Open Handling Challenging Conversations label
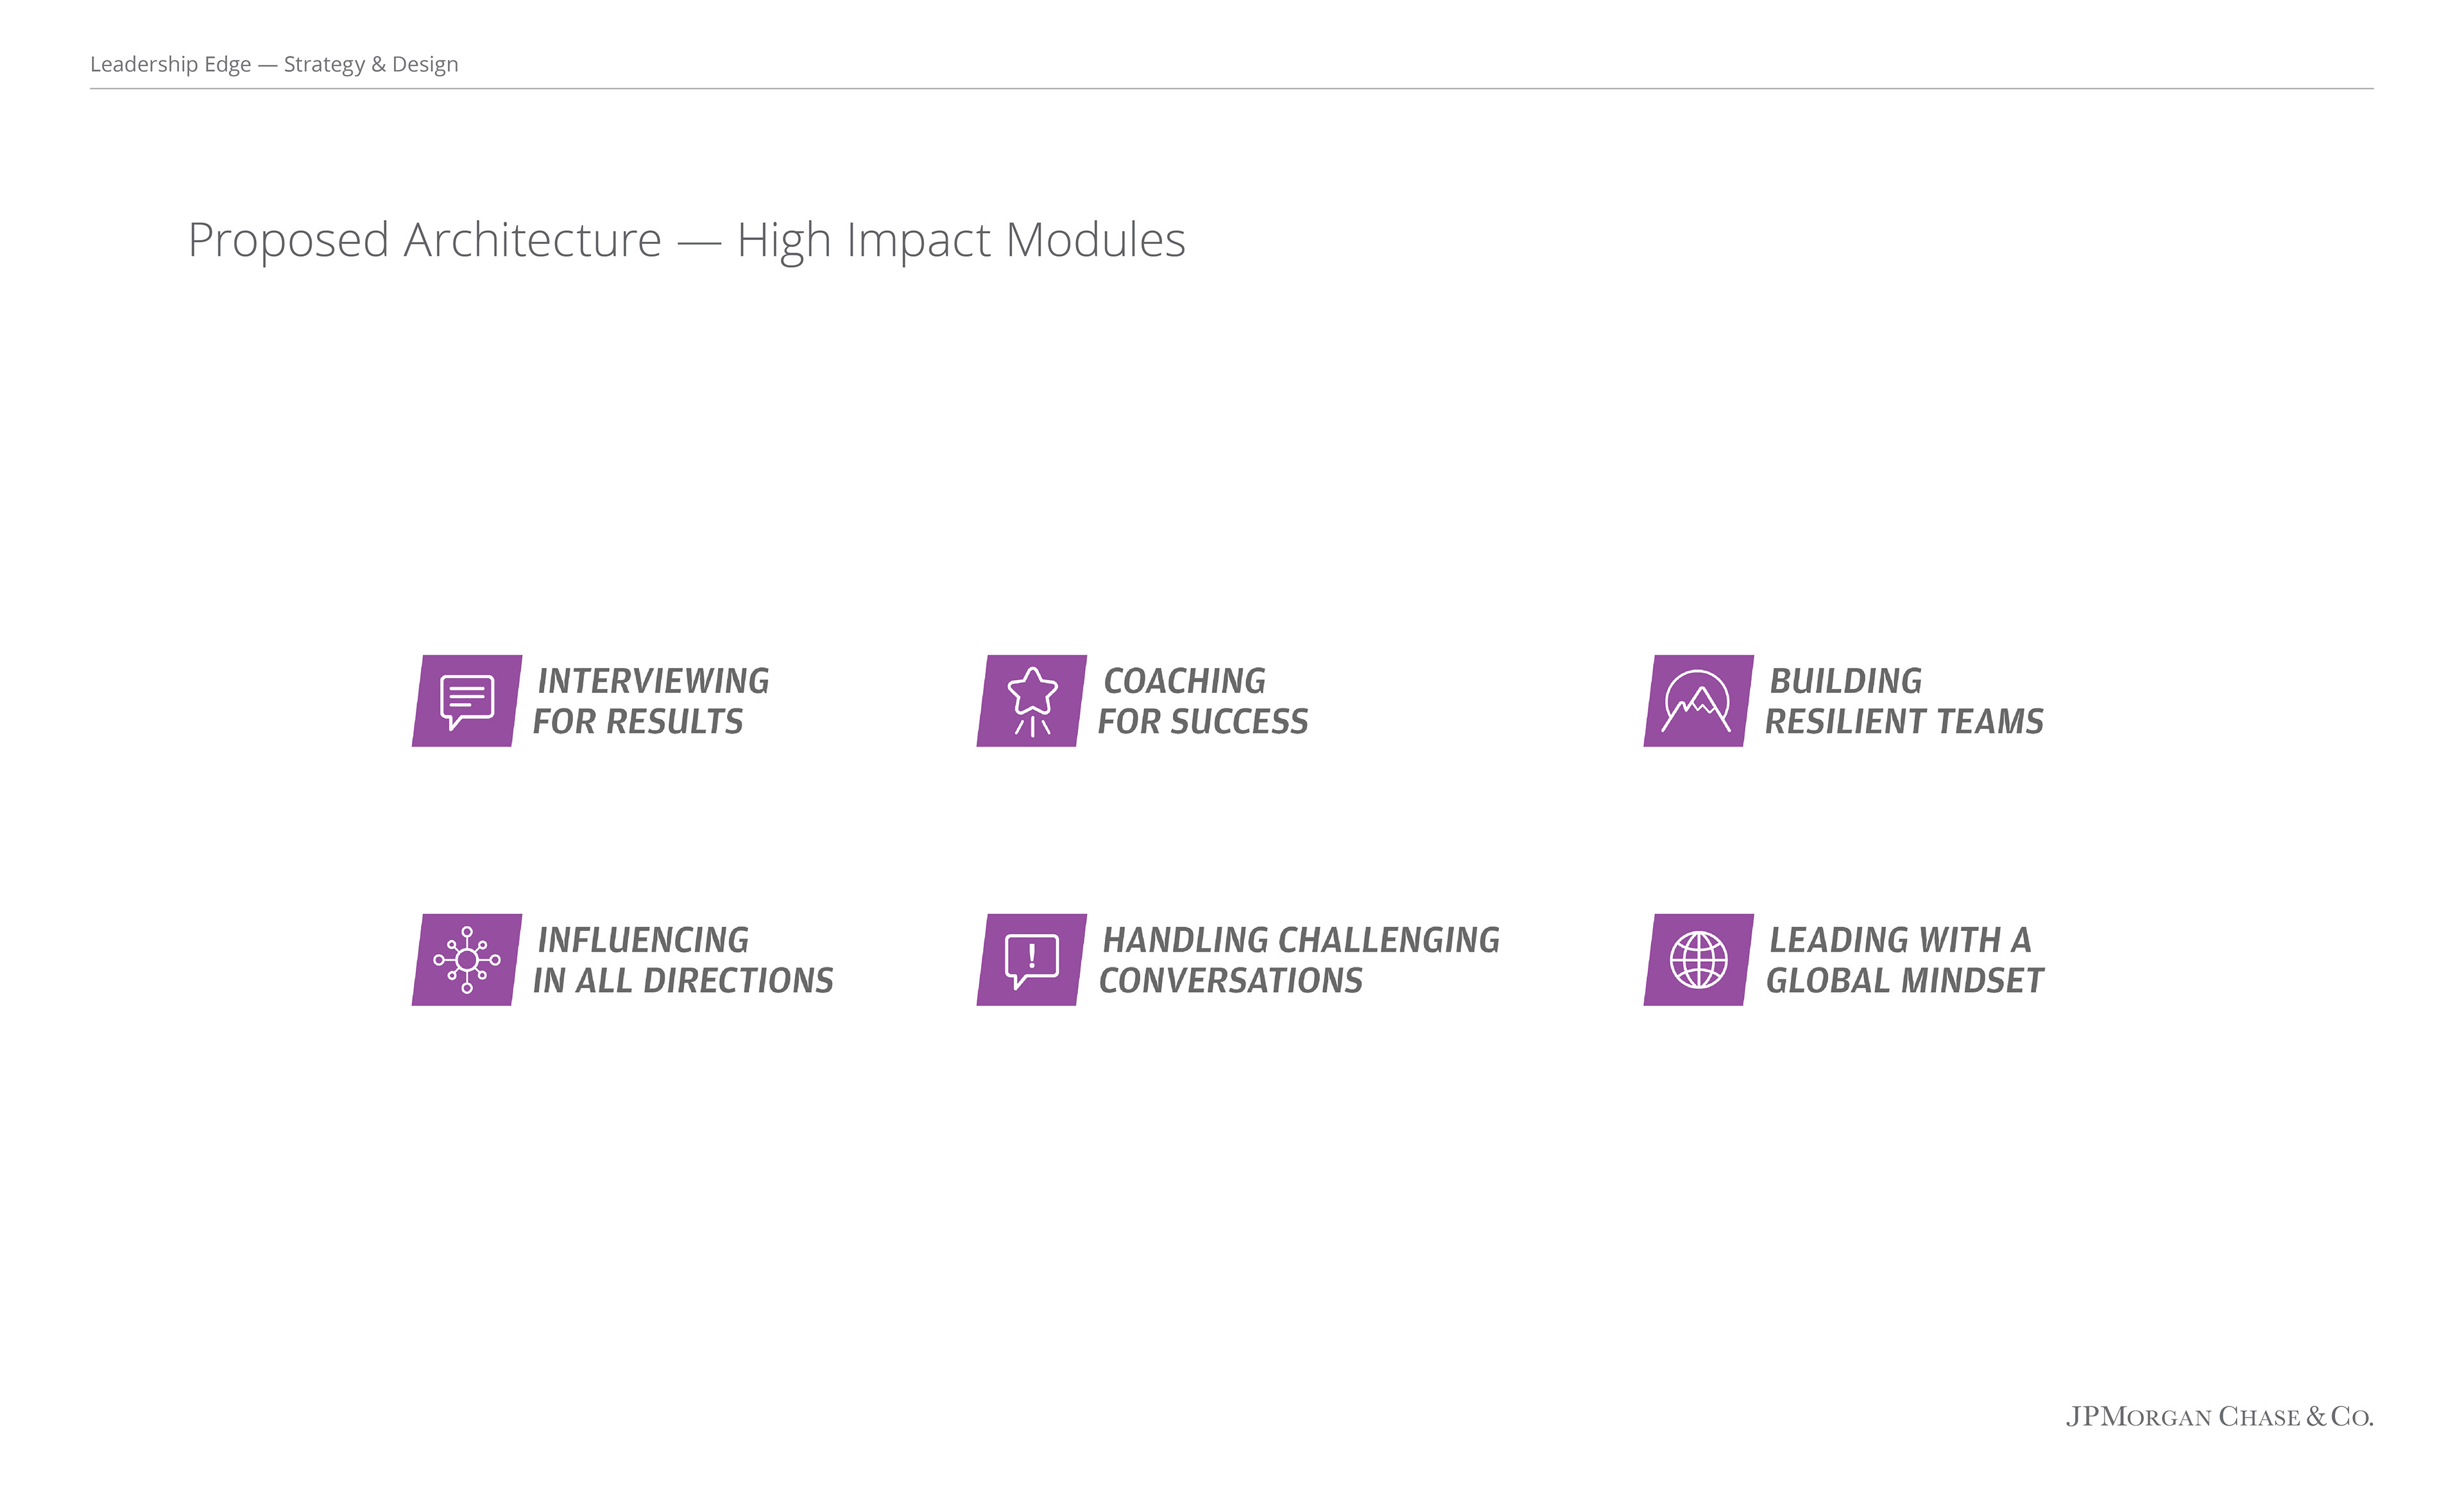Viewport: 2464px width, 1495px height. 1299,960
